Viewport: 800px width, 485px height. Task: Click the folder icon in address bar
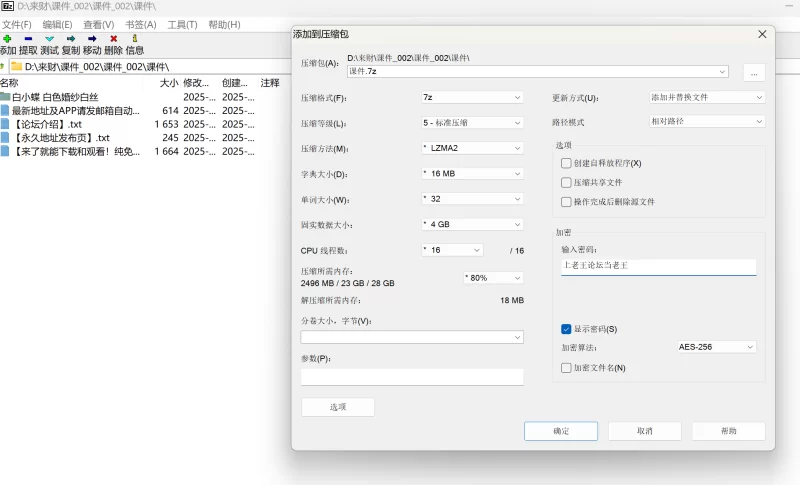(x=16, y=66)
